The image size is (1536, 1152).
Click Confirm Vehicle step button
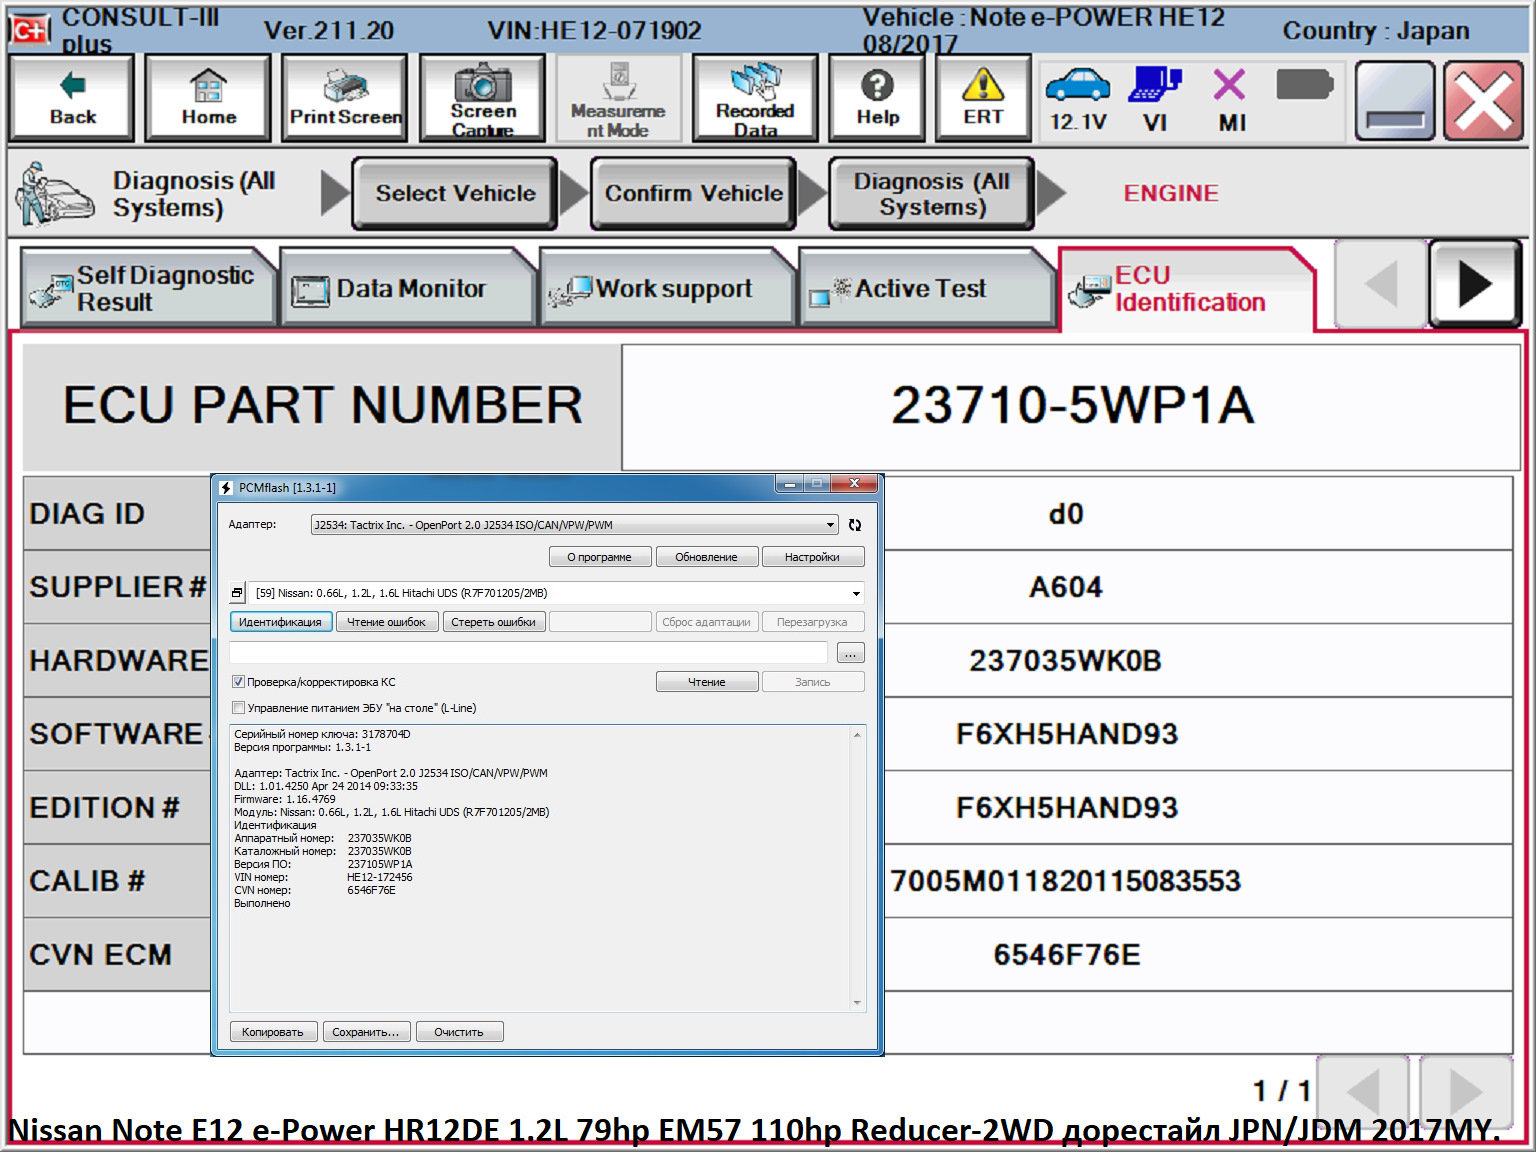[694, 193]
